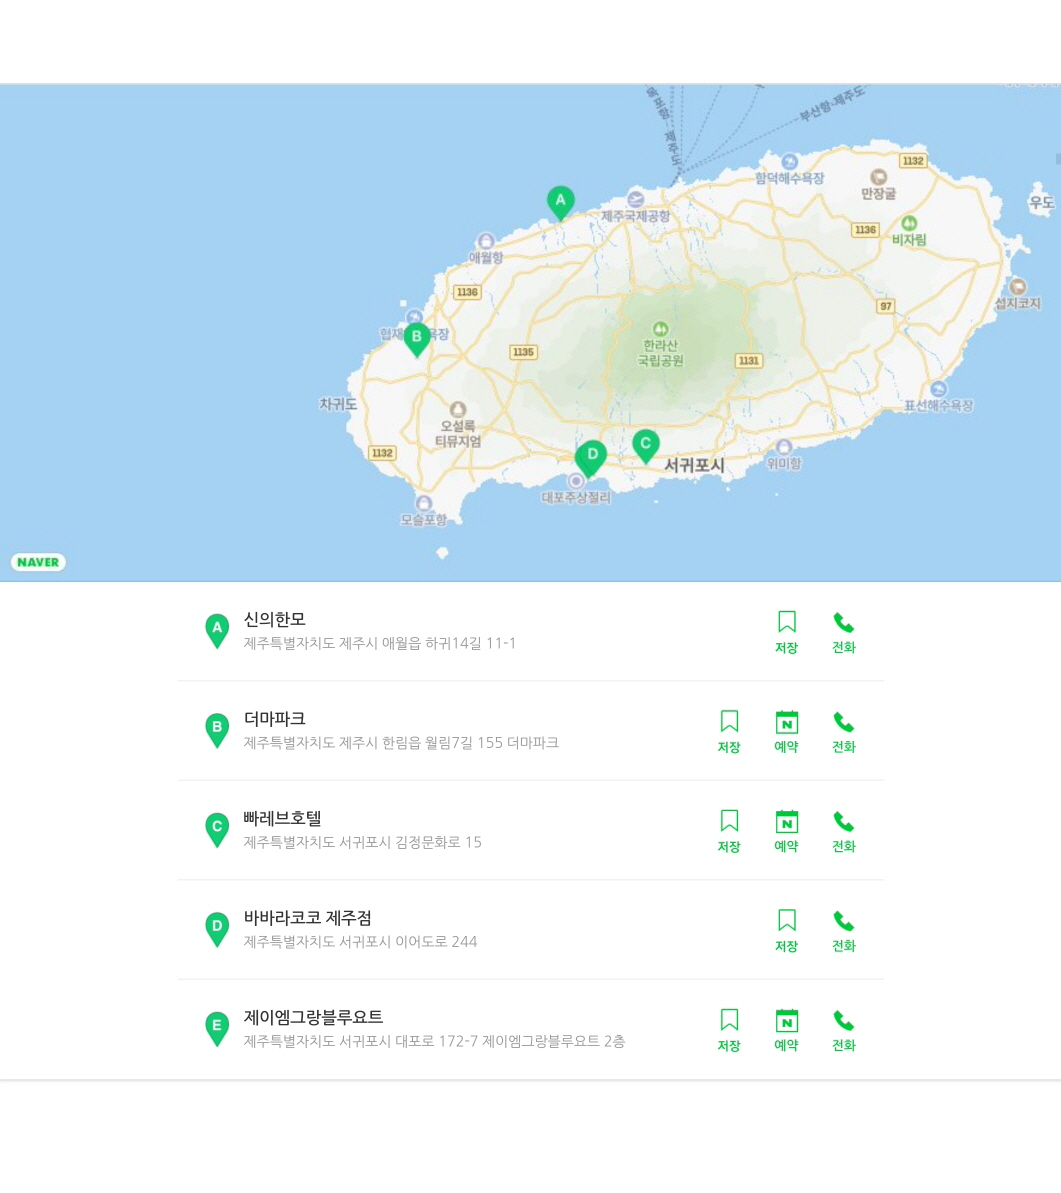
Task: Open reservation for 더마파크
Action: point(786,731)
